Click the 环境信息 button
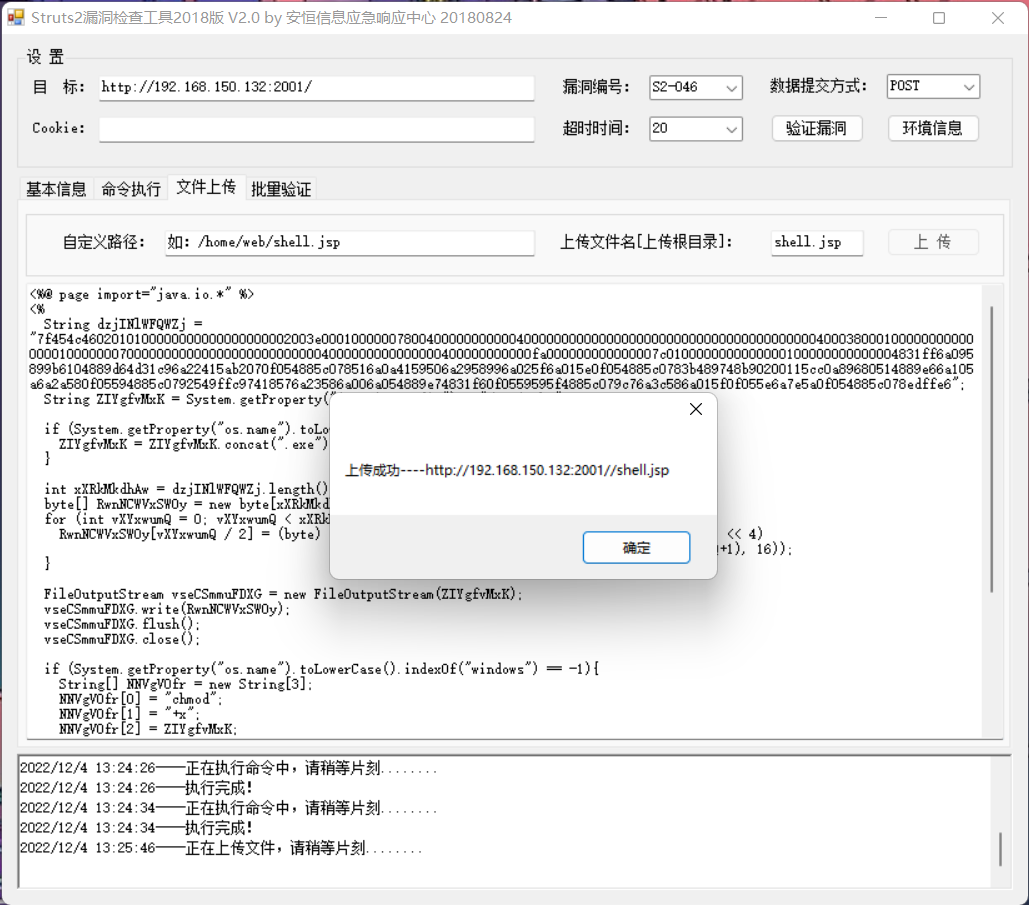 point(933,128)
